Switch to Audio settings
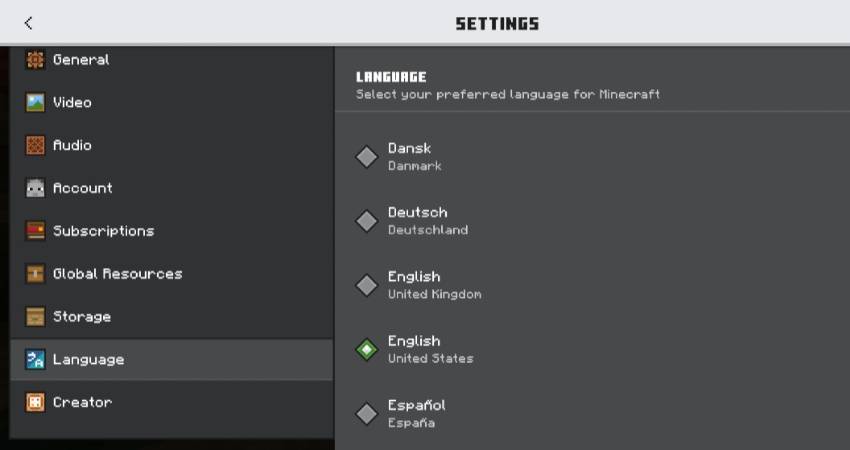Image resolution: width=850 pixels, height=450 pixels. coord(171,145)
